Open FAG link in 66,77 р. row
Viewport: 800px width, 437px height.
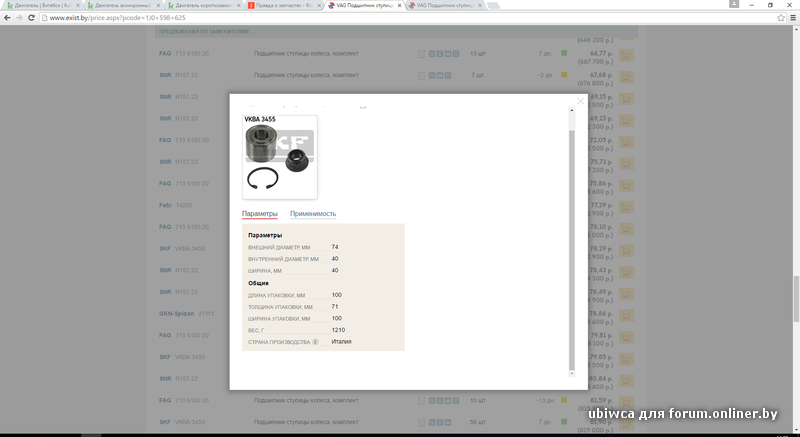tap(165, 53)
